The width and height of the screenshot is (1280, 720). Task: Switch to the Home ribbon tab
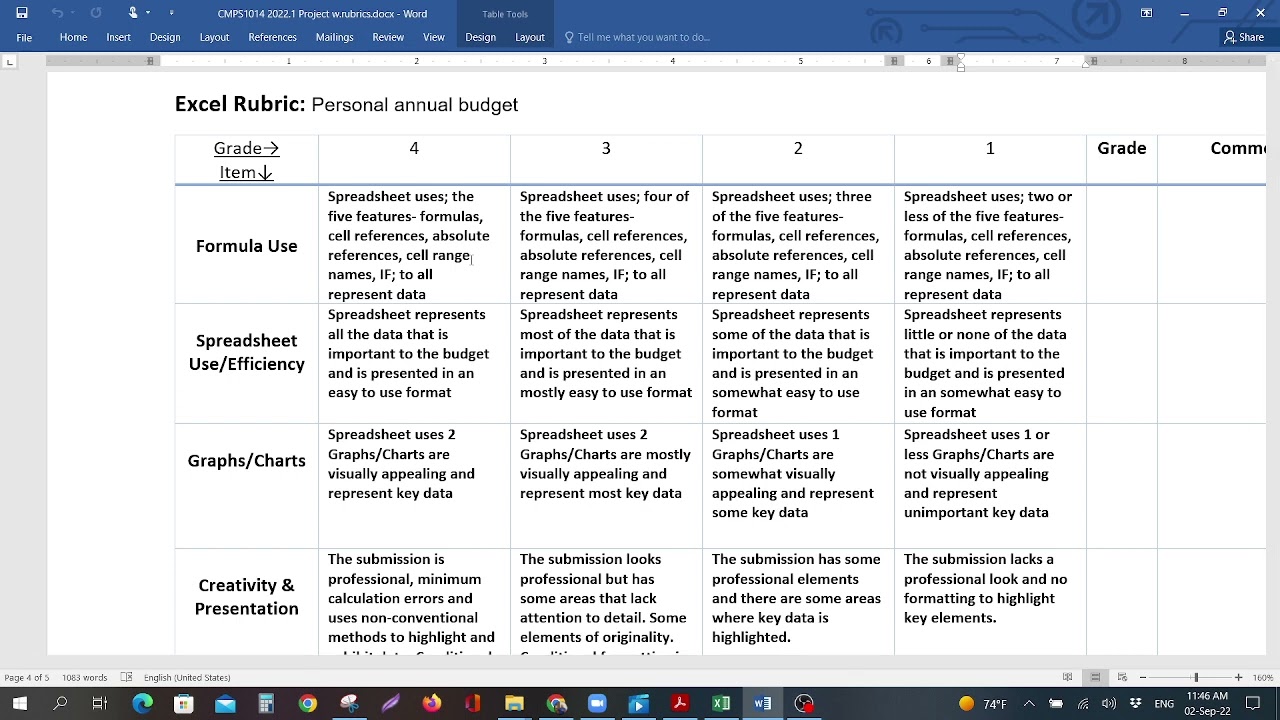(x=73, y=37)
